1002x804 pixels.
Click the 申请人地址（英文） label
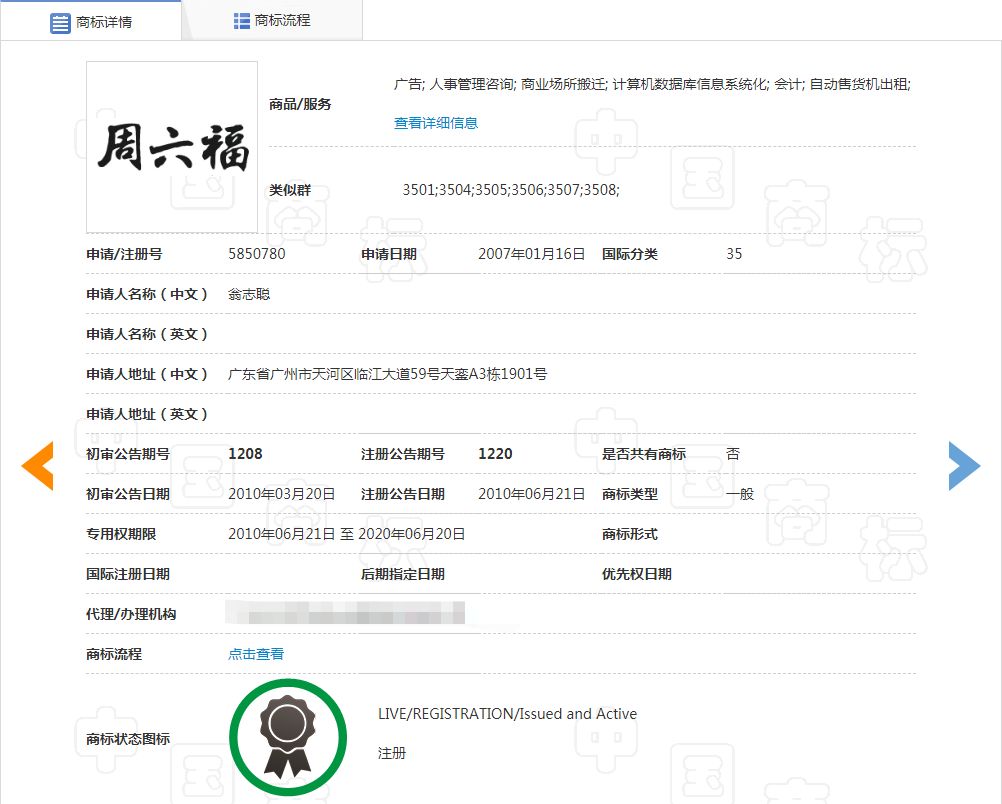[x=147, y=414]
